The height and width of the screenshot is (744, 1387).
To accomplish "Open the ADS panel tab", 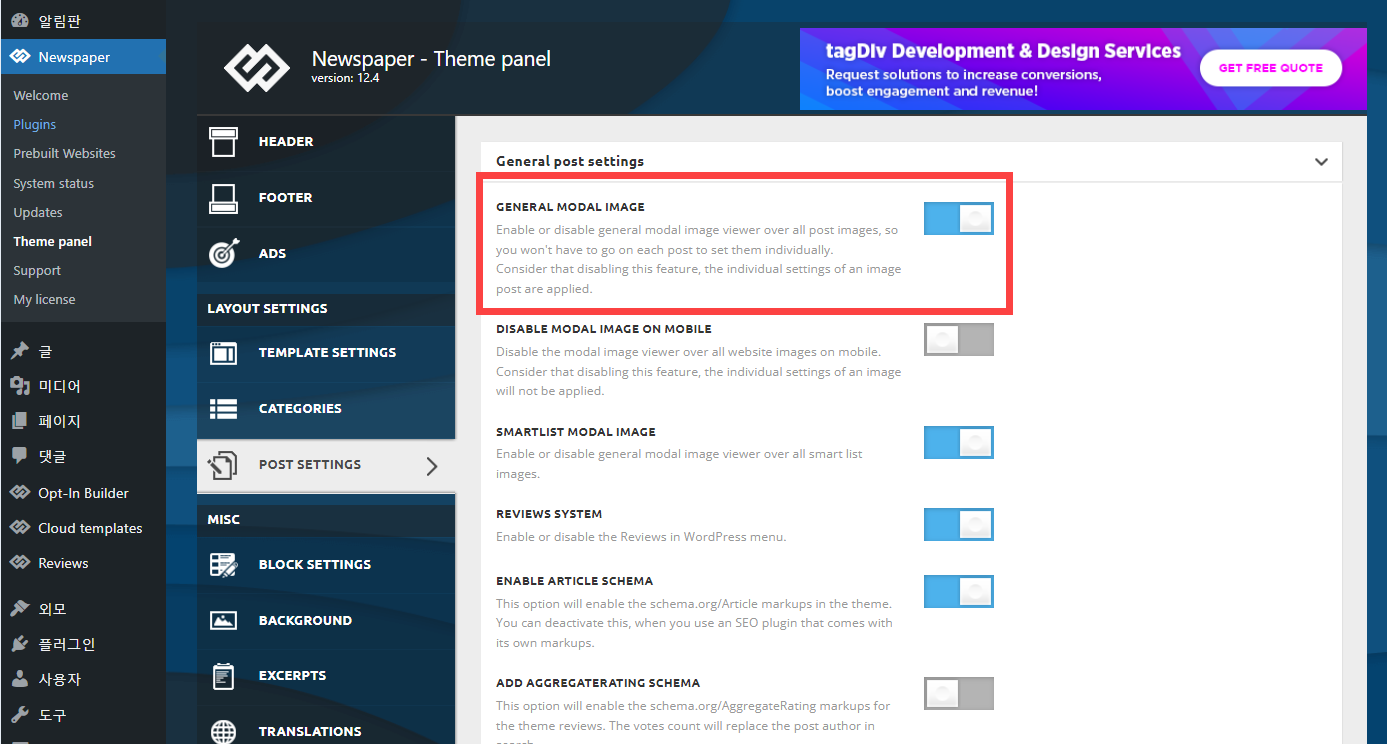I will tap(326, 254).
